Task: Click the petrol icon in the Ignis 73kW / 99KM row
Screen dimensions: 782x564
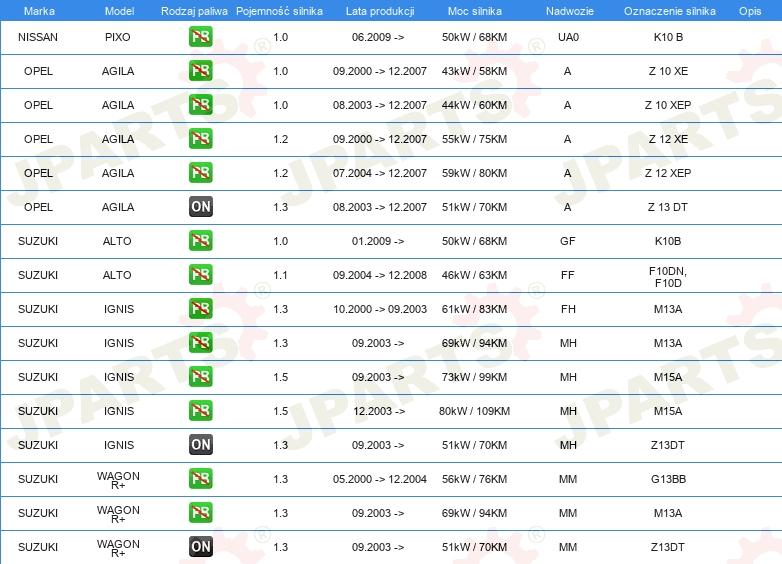Action: [x=200, y=376]
